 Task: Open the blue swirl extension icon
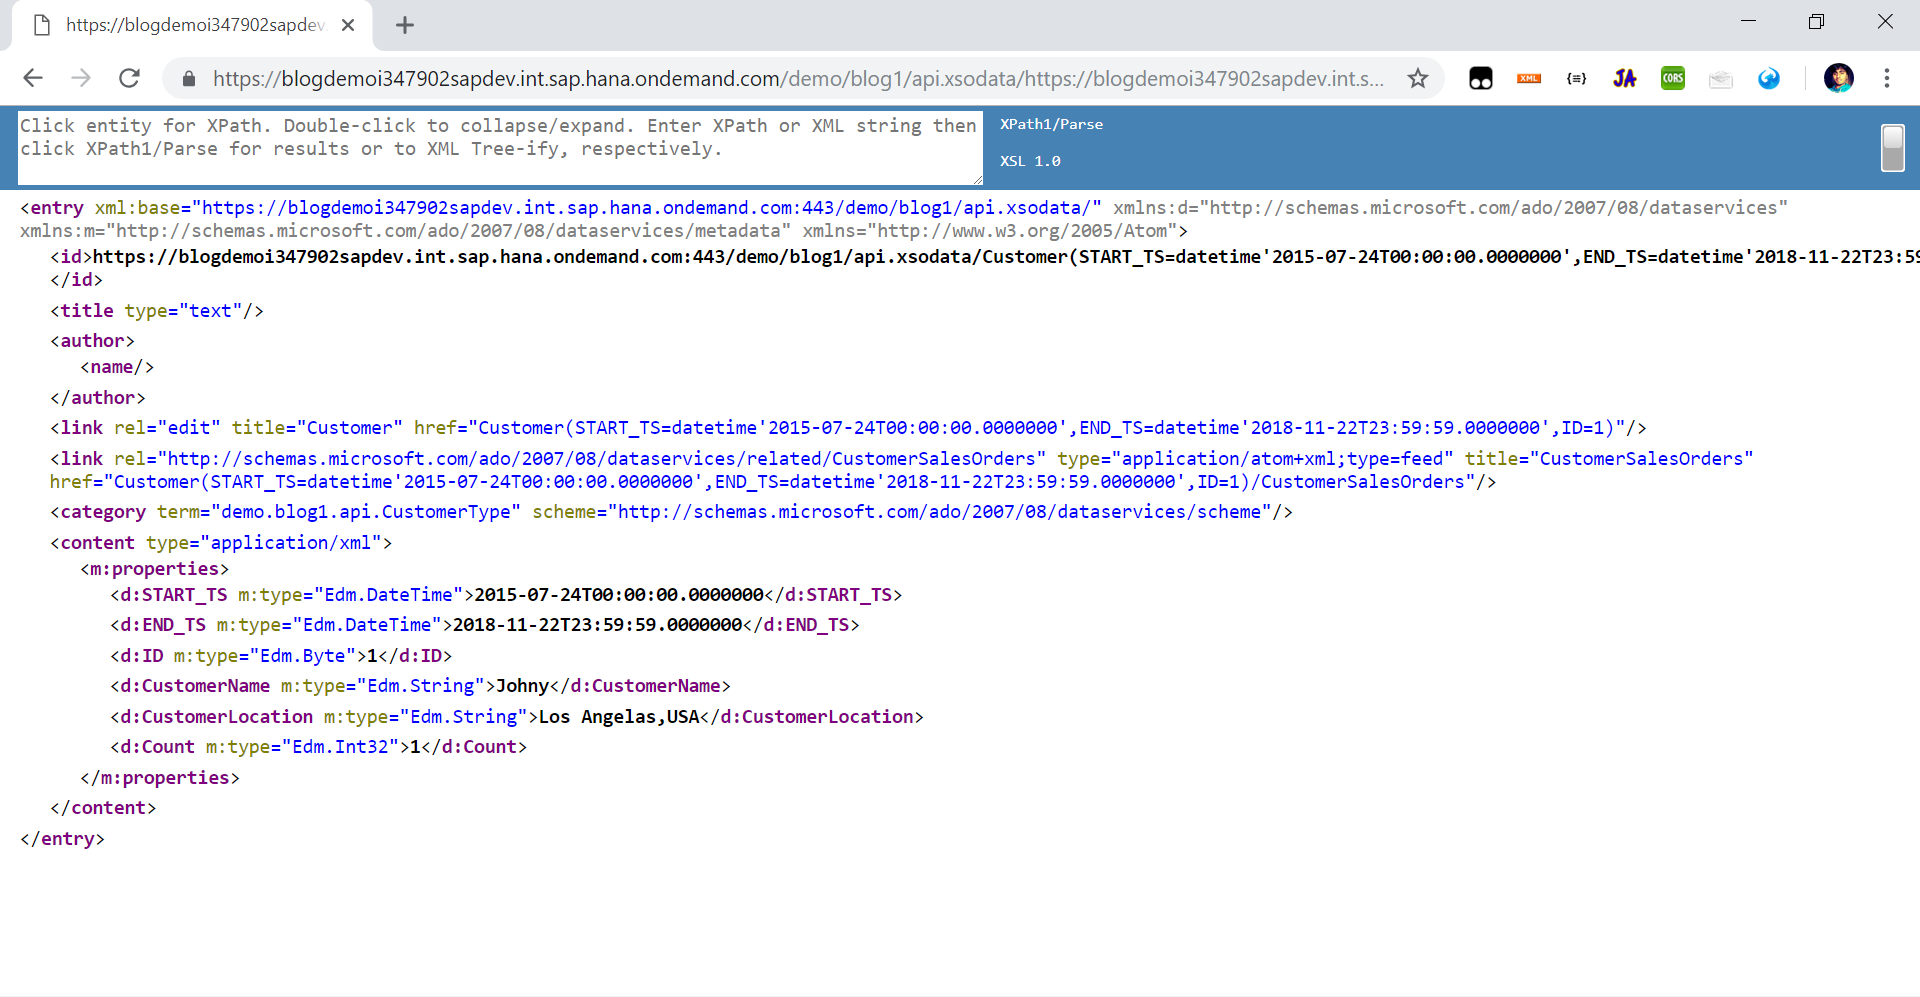coord(1768,78)
